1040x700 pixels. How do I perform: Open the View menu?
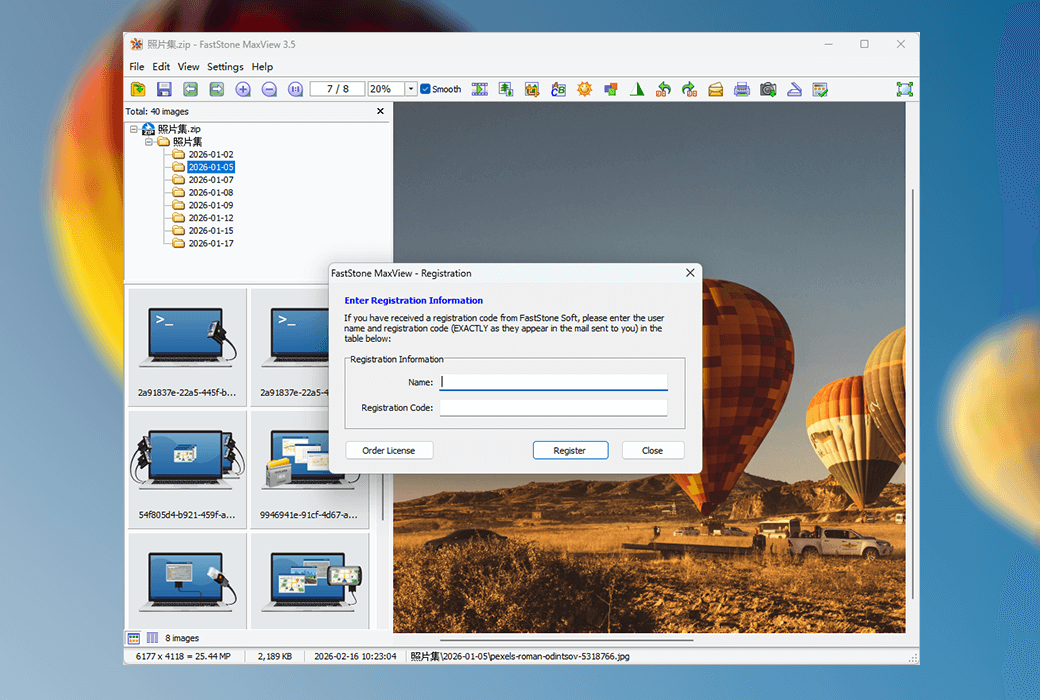[x=188, y=67]
